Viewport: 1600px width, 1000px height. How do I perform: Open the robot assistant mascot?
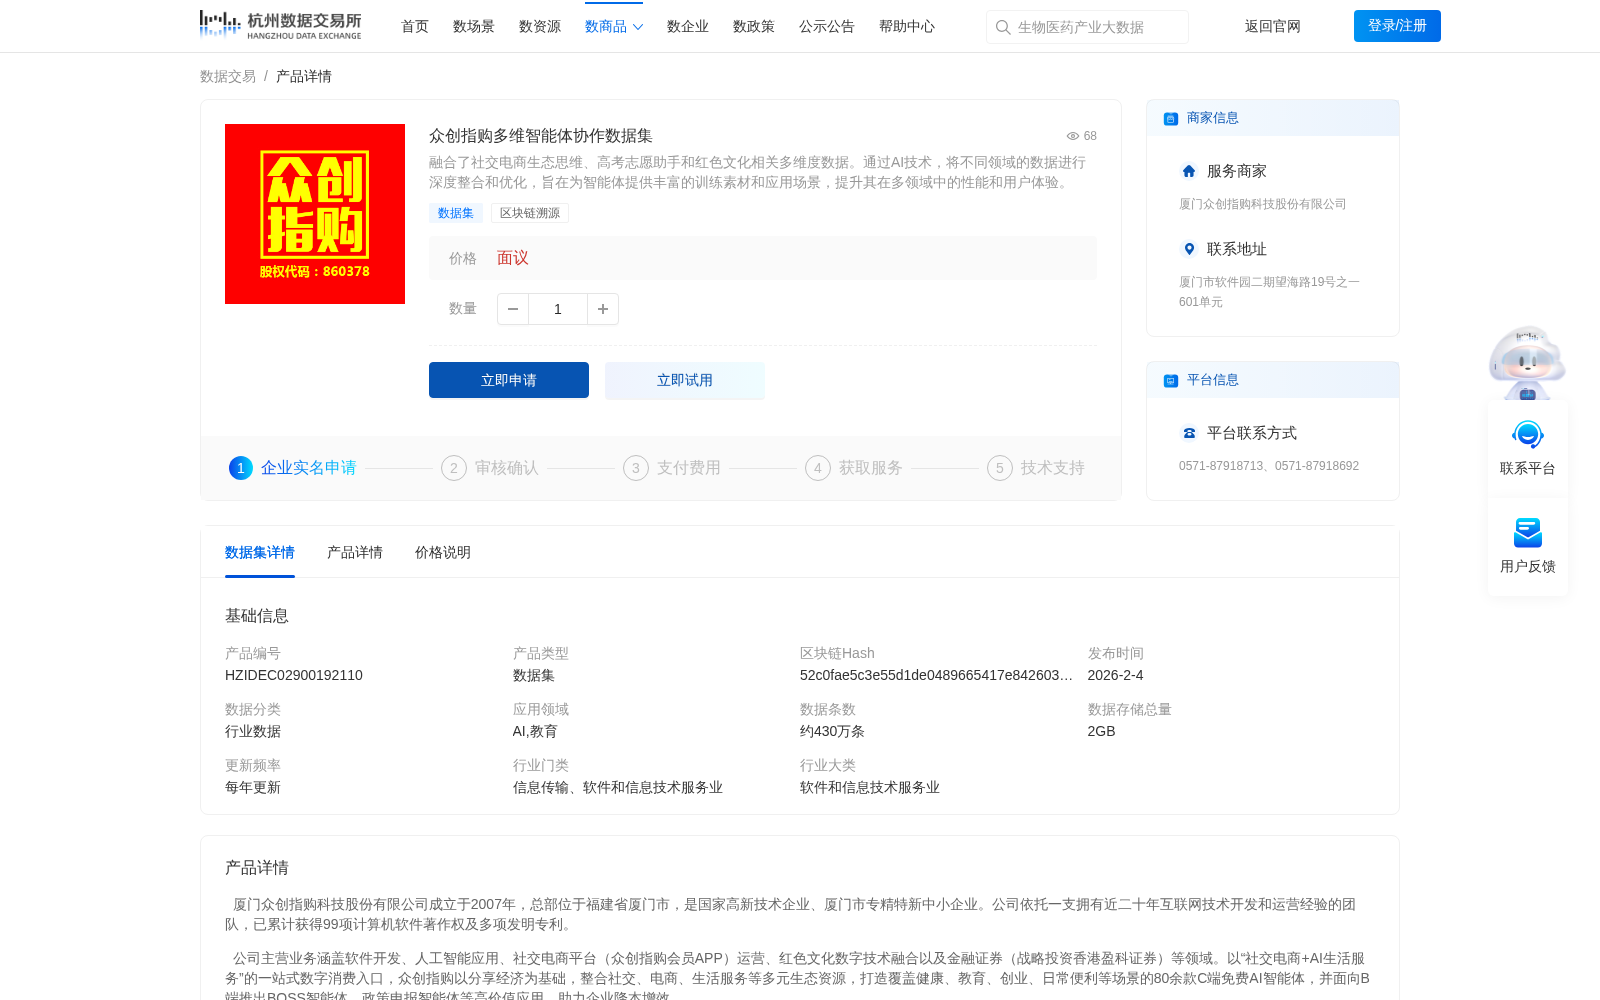click(x=1527, y=362)
